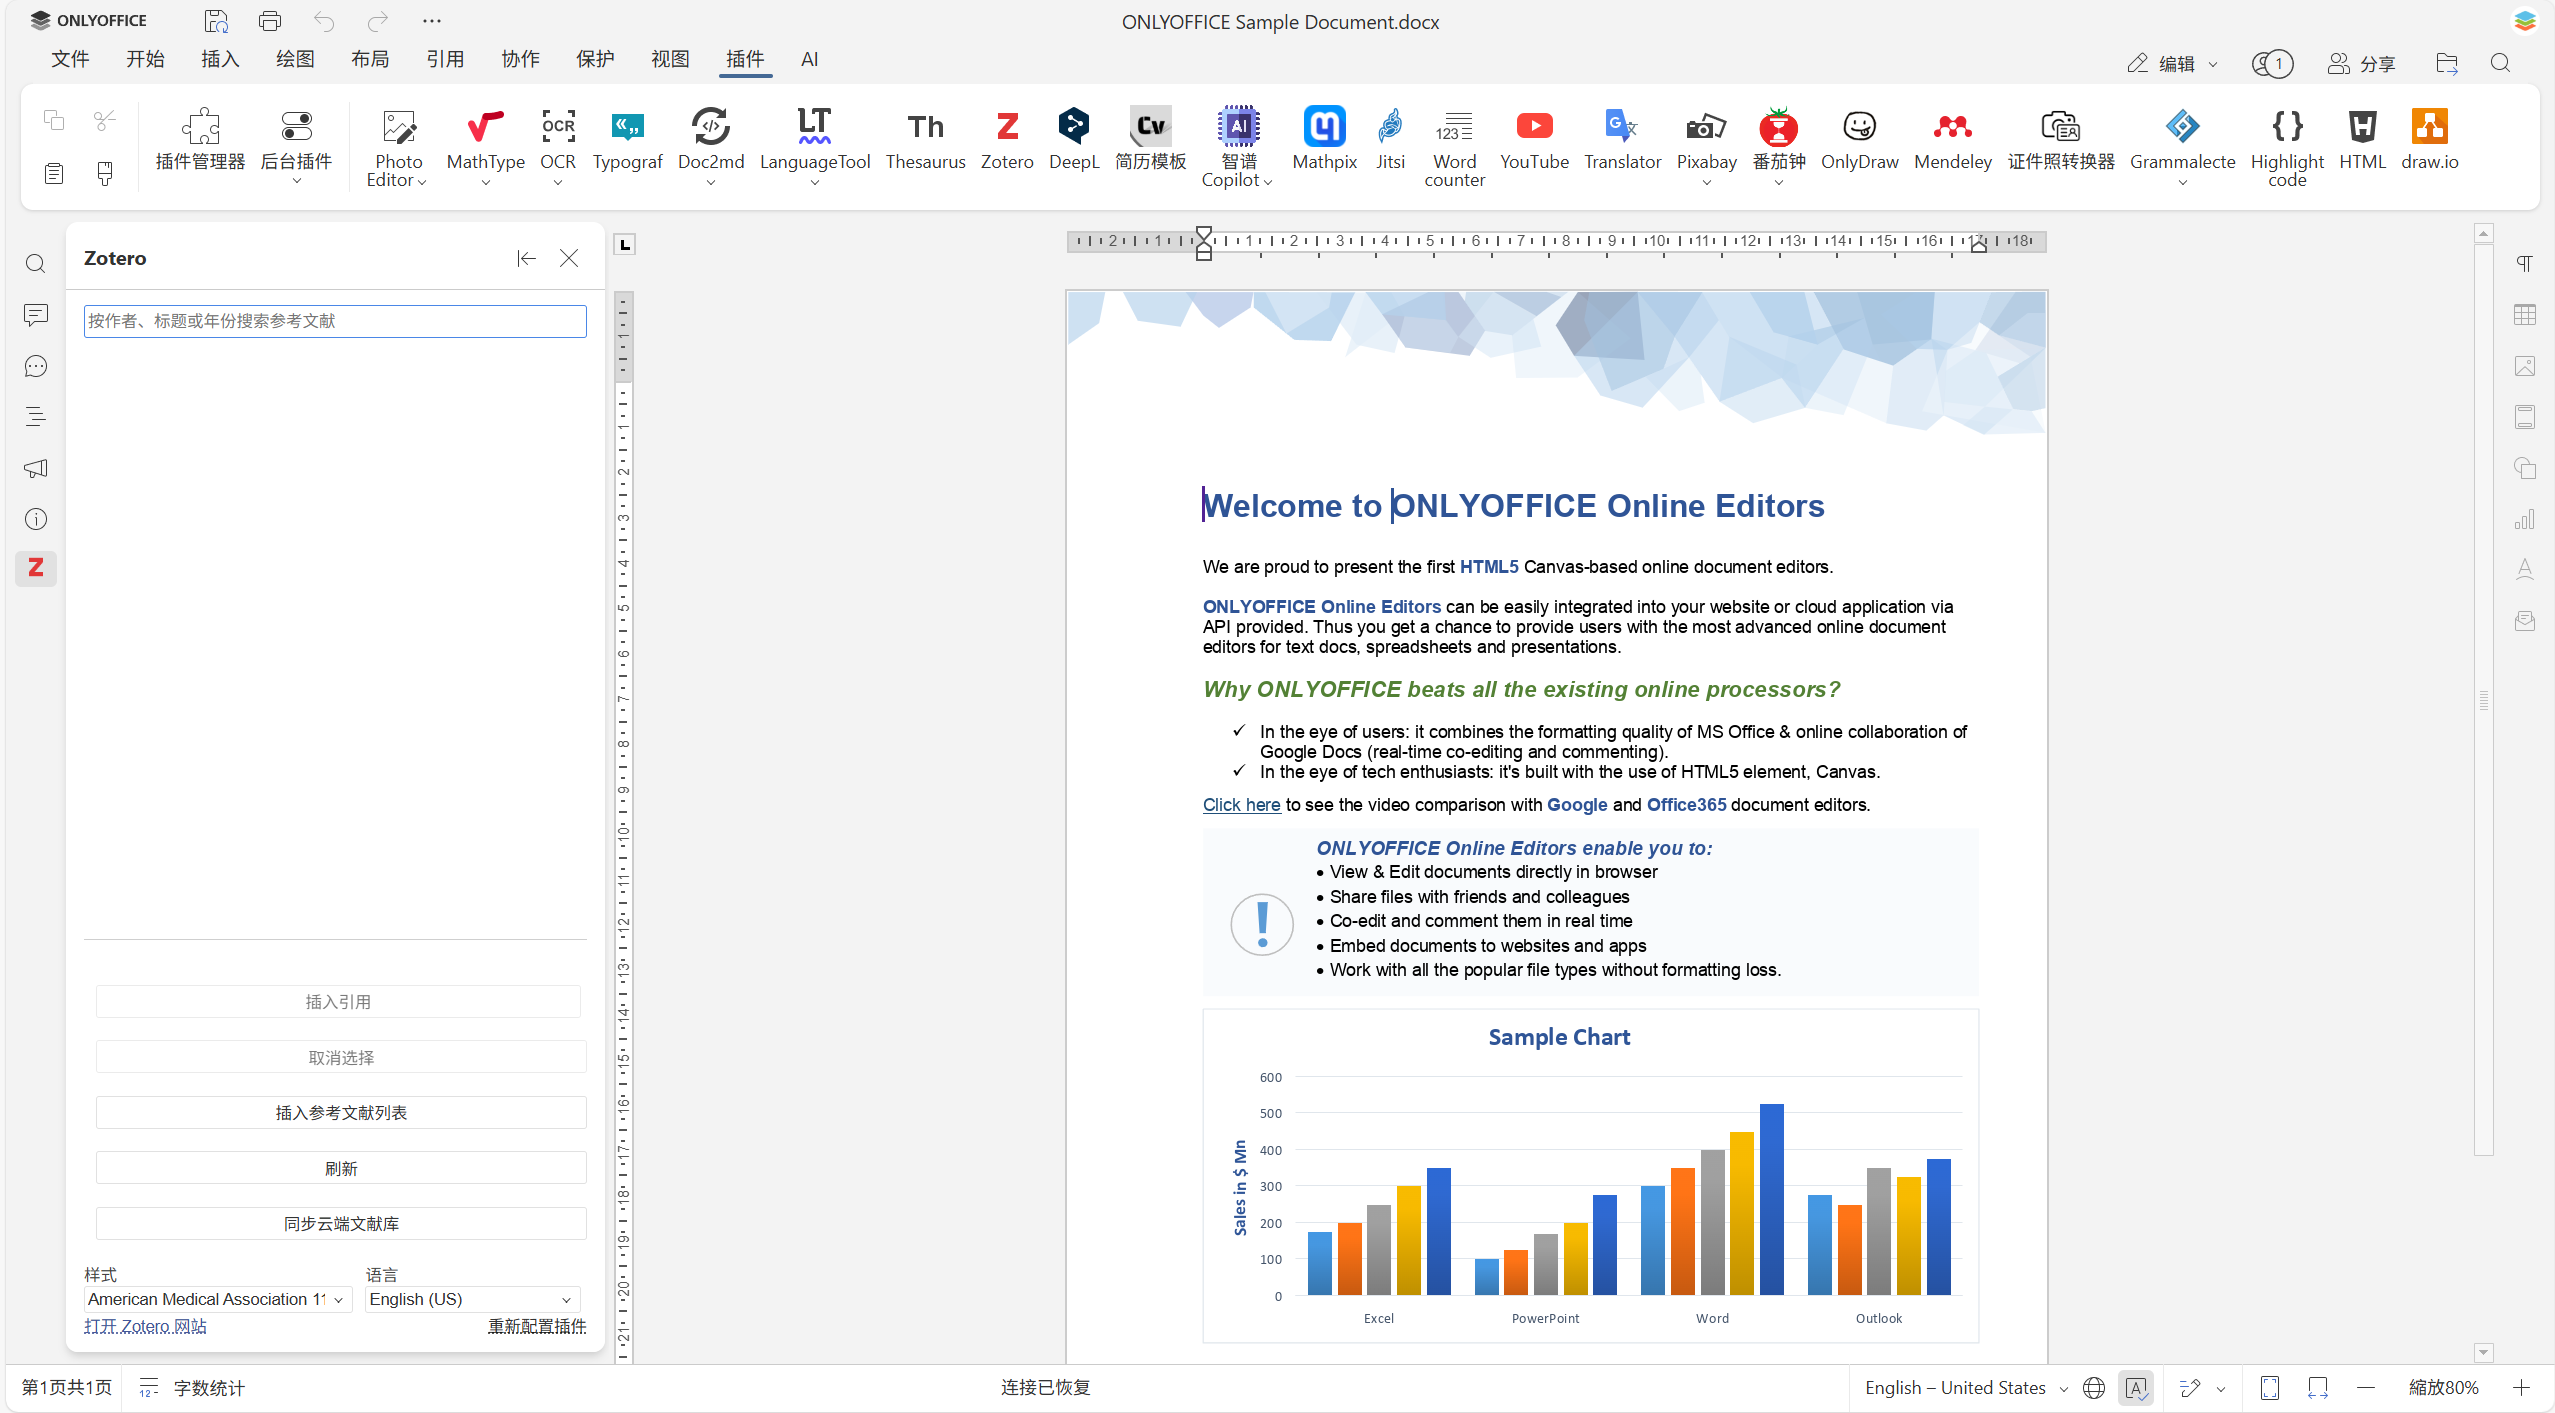Image resolution: width=2555 pixels, height=1413 pixels.
Task: Click the Share (分享) button
Action: point(2361,63)
